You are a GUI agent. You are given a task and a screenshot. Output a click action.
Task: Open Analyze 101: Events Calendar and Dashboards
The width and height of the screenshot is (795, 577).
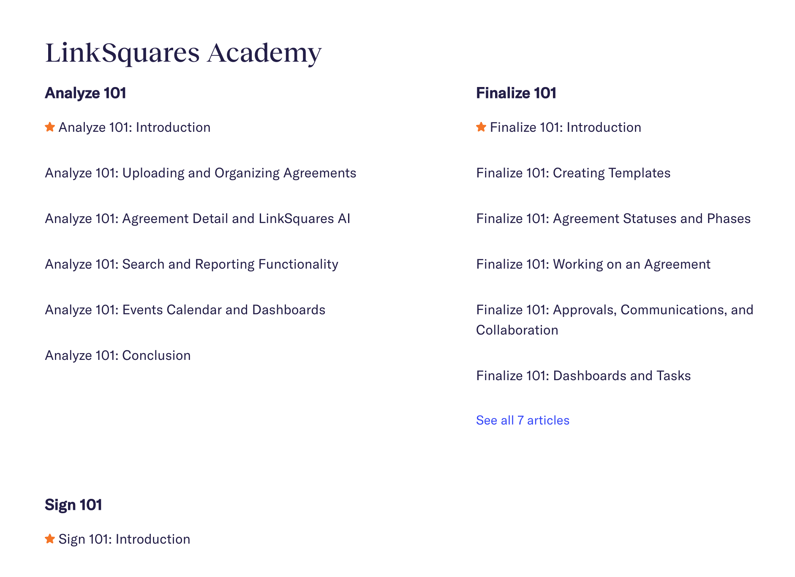tap(185, 310)
